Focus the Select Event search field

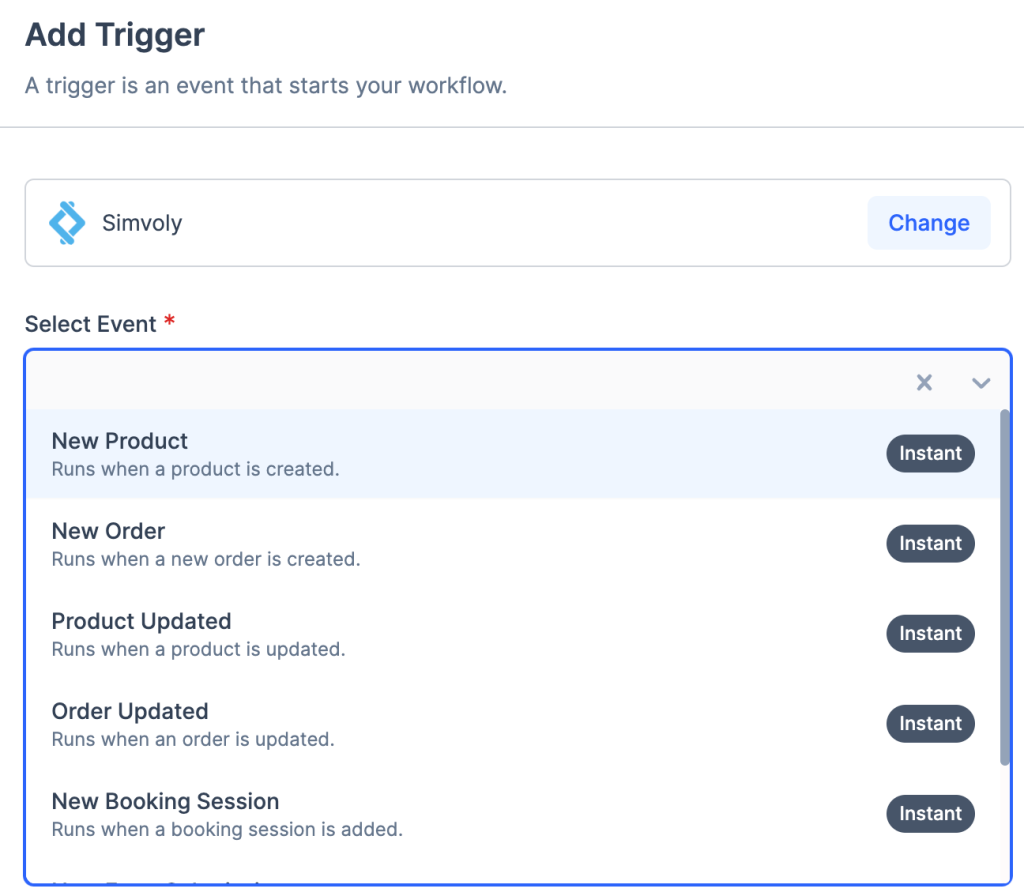pyautogui.click(x=460, y=382)
